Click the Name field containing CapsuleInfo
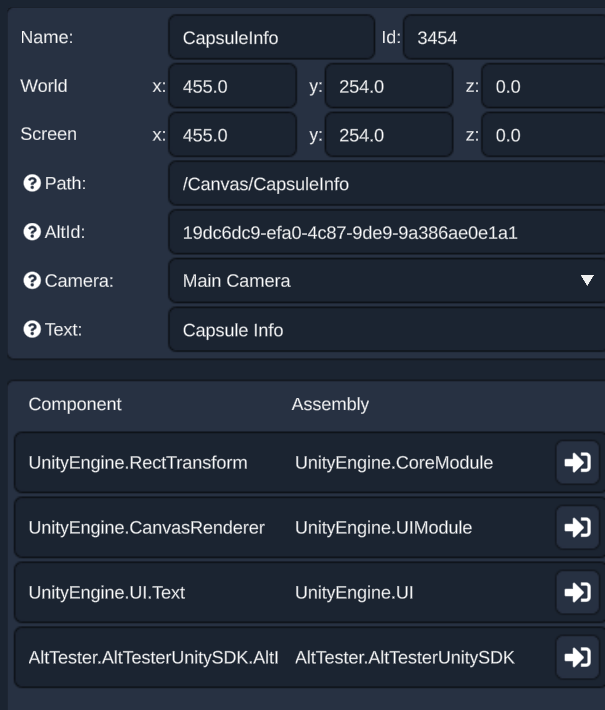 pyautogui.click(x=271, y=38)
